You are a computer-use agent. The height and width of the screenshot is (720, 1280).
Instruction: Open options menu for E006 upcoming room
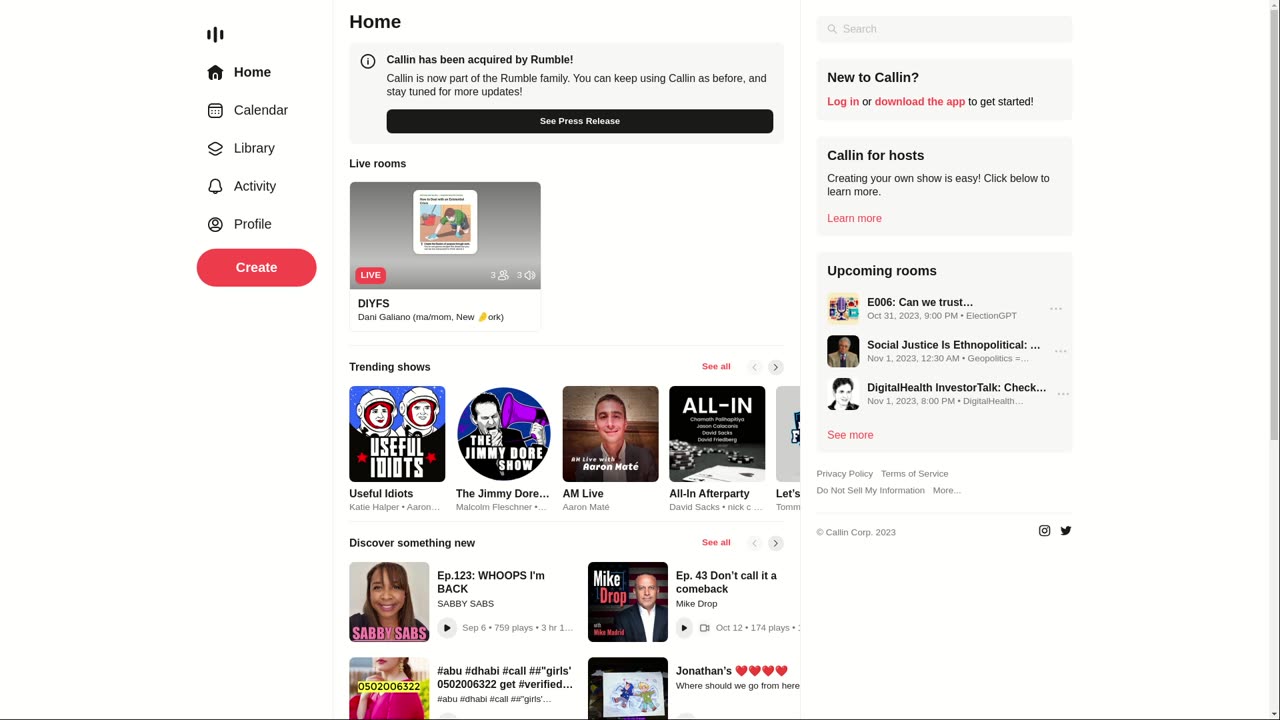[x=1056, y=309]
